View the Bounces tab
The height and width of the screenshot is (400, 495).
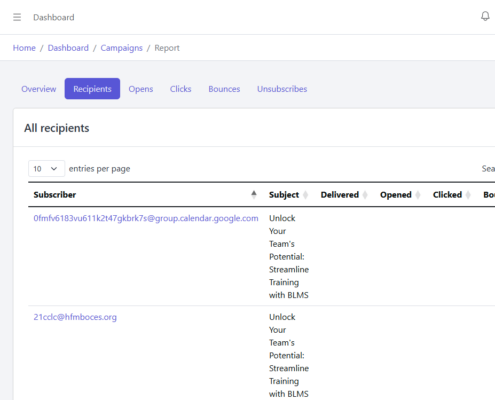pyautogui.click(x=224, y=89)
